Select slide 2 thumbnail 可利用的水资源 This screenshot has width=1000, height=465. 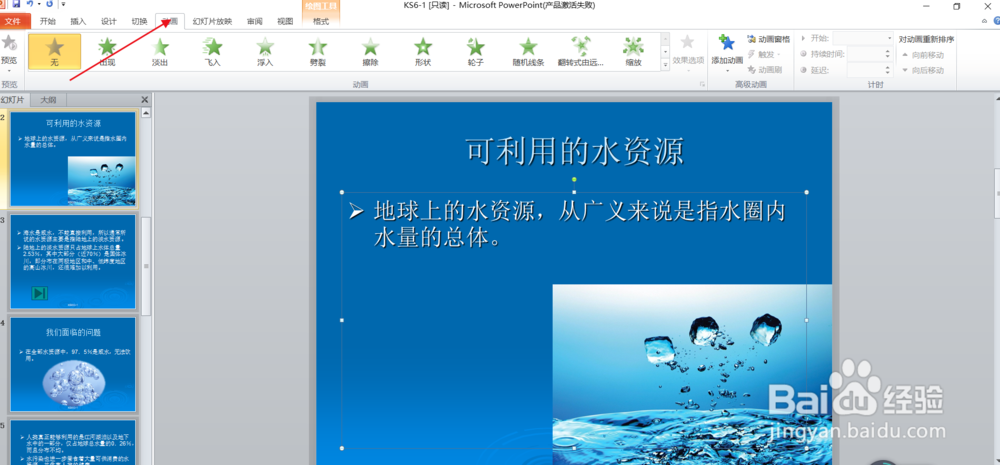click(73, 159)
